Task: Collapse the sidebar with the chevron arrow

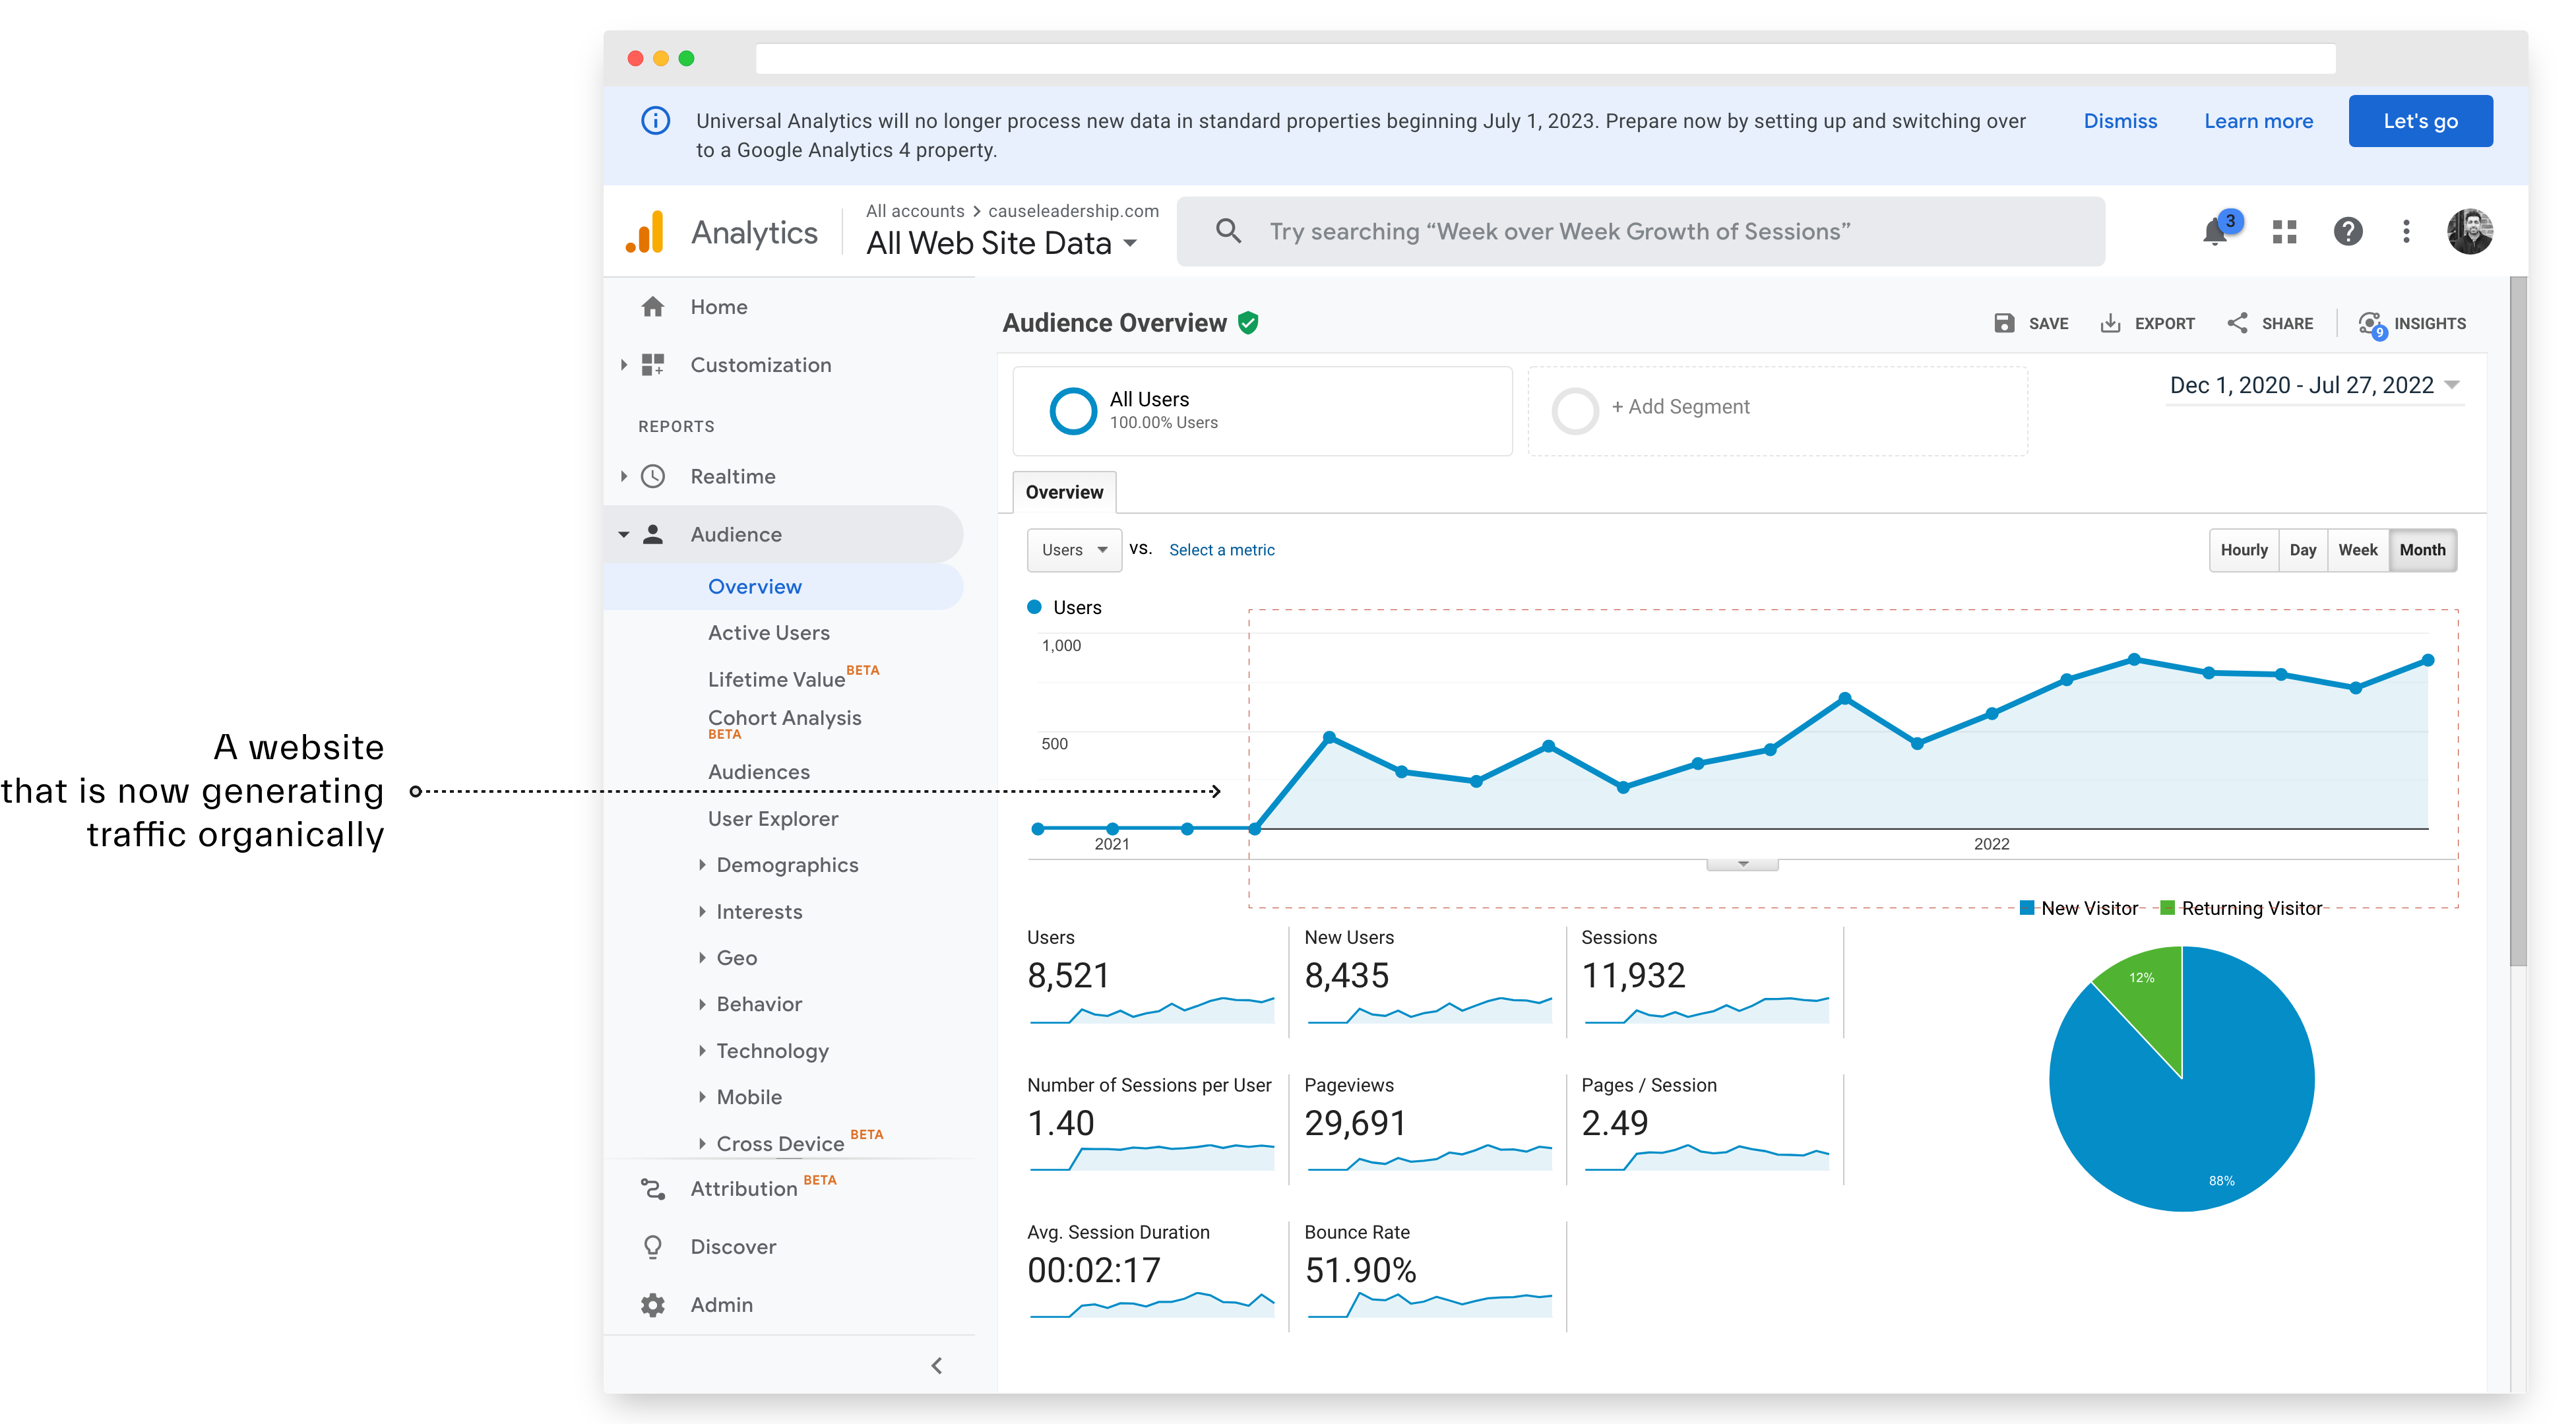Action: click(x=936, y=1365)
